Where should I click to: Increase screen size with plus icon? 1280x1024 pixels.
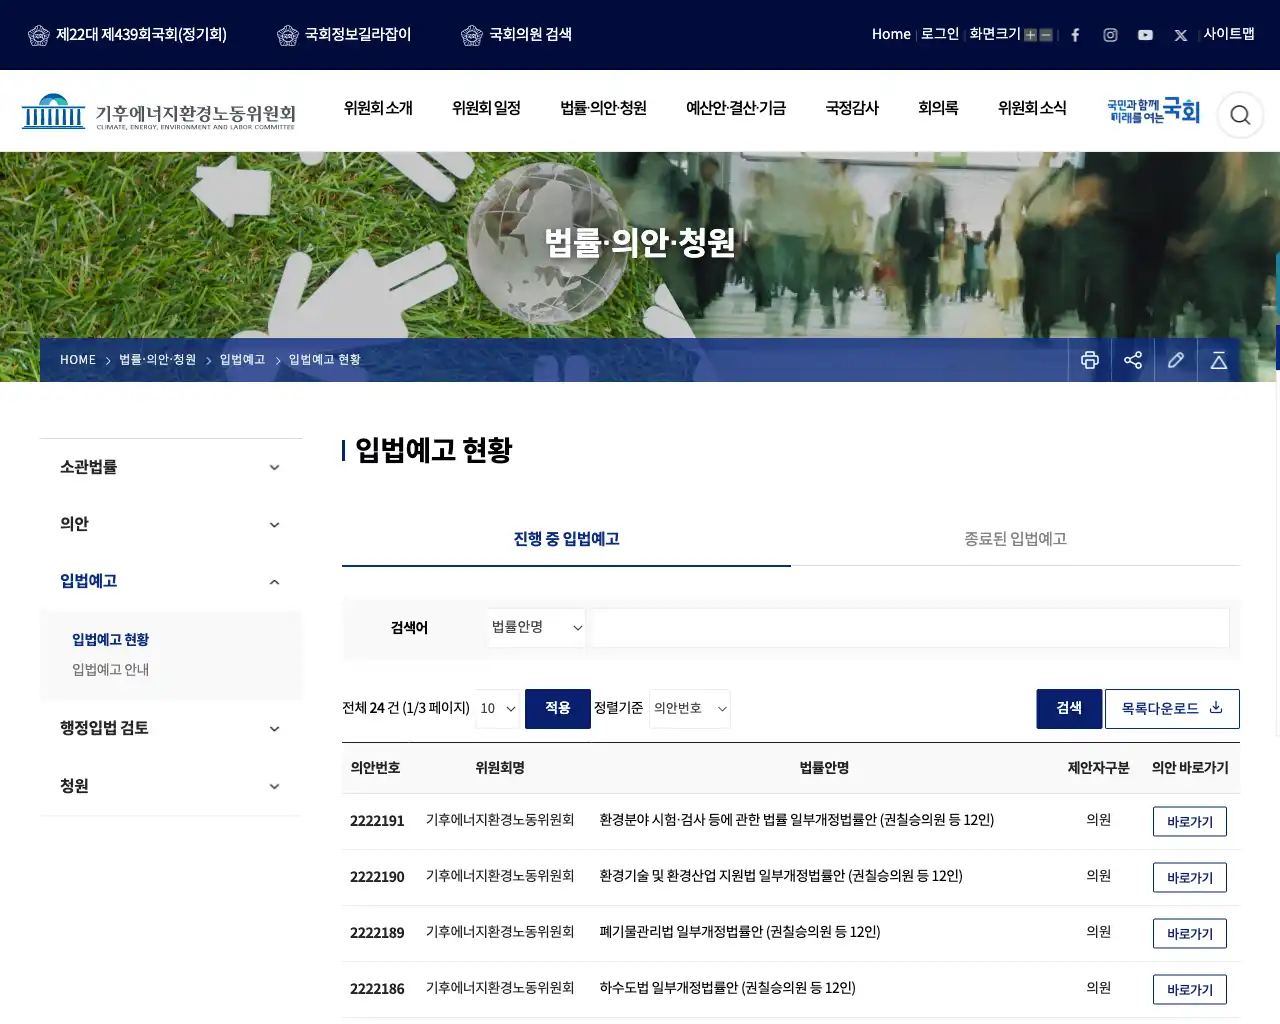tap(1030, 35)
